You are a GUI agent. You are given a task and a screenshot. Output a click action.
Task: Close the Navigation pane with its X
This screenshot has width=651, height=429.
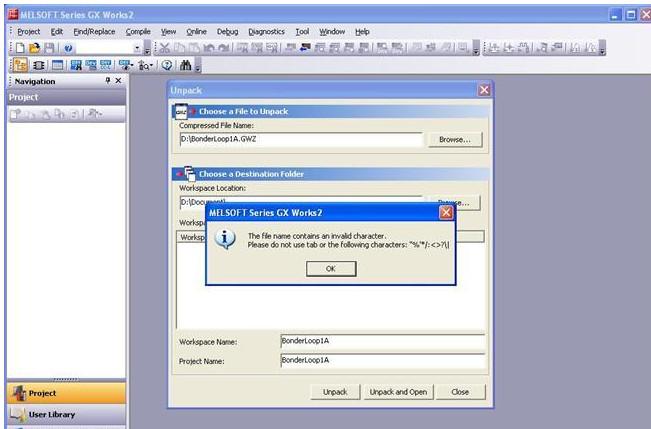click(118, 81)
